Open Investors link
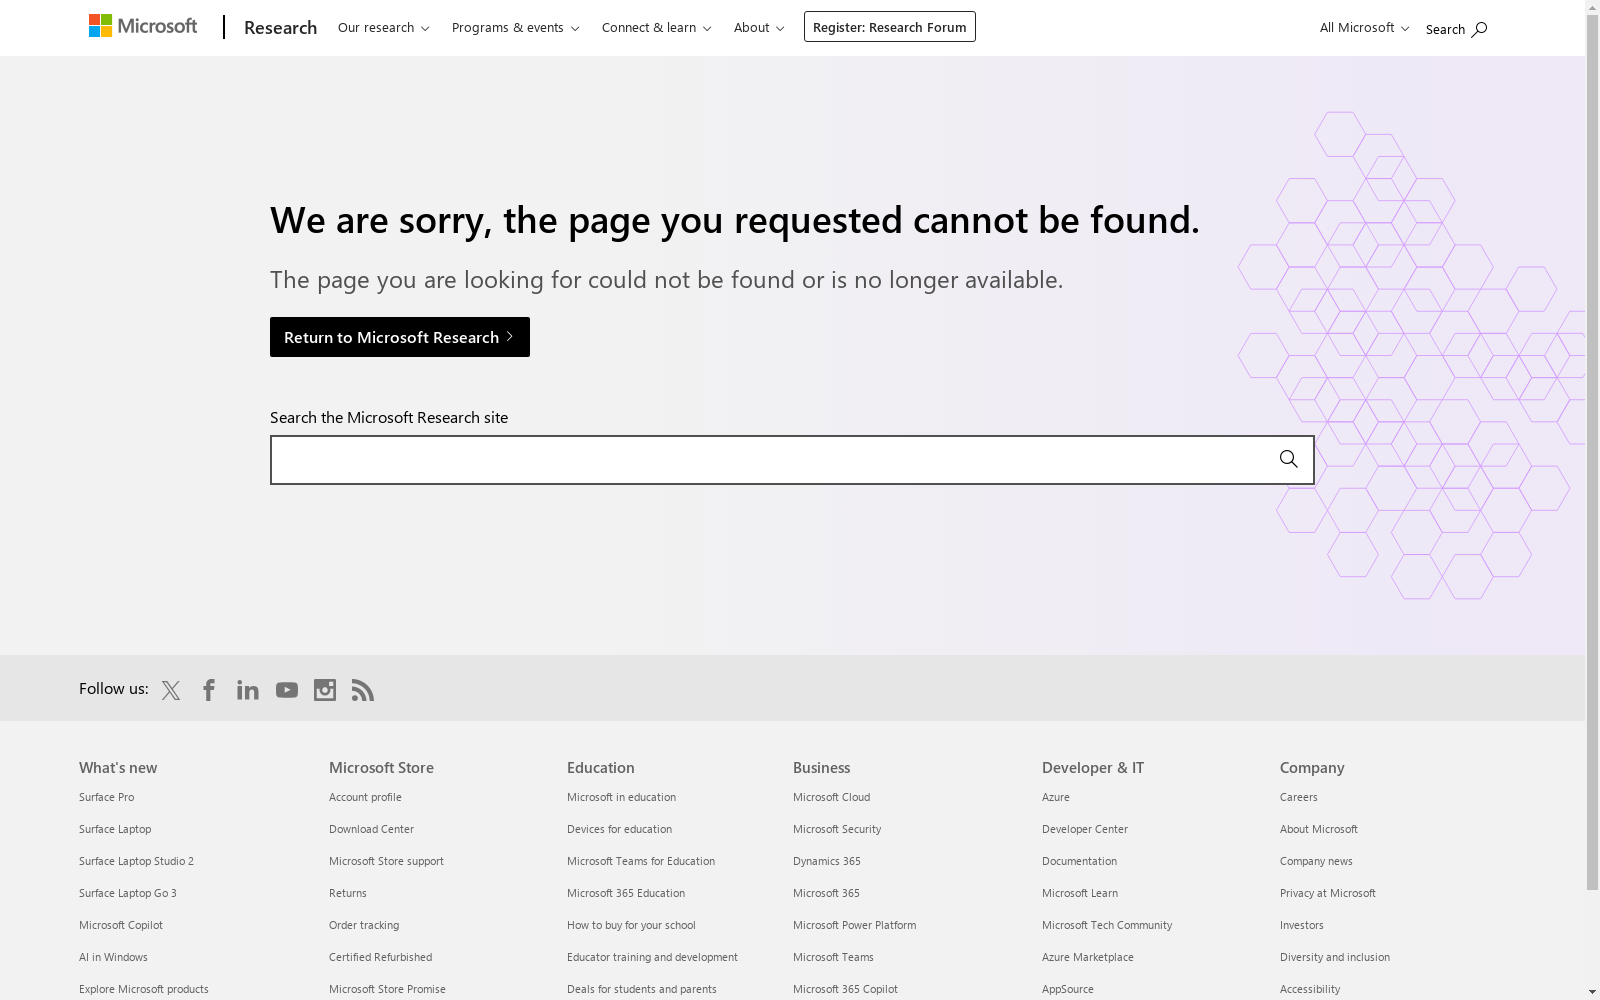This screenshot has width=1600, height=1000. click(1302, 925)
